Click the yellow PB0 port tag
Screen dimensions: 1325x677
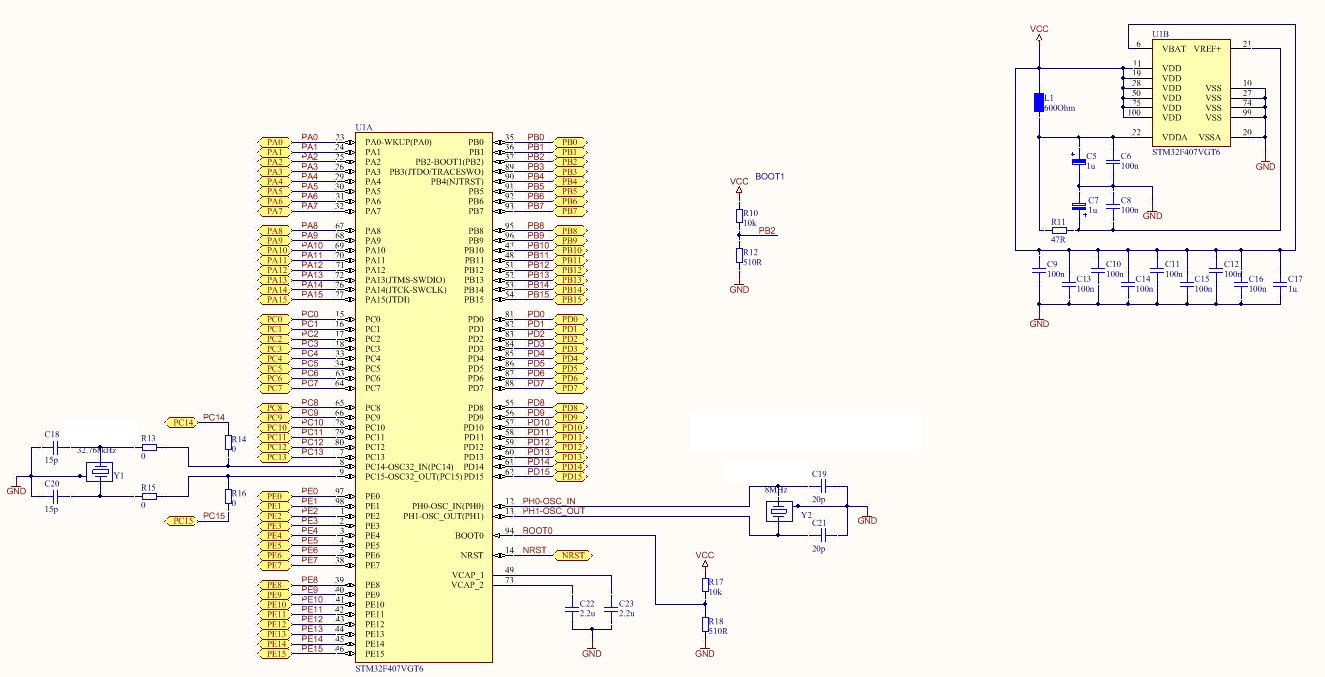point(569,143)
